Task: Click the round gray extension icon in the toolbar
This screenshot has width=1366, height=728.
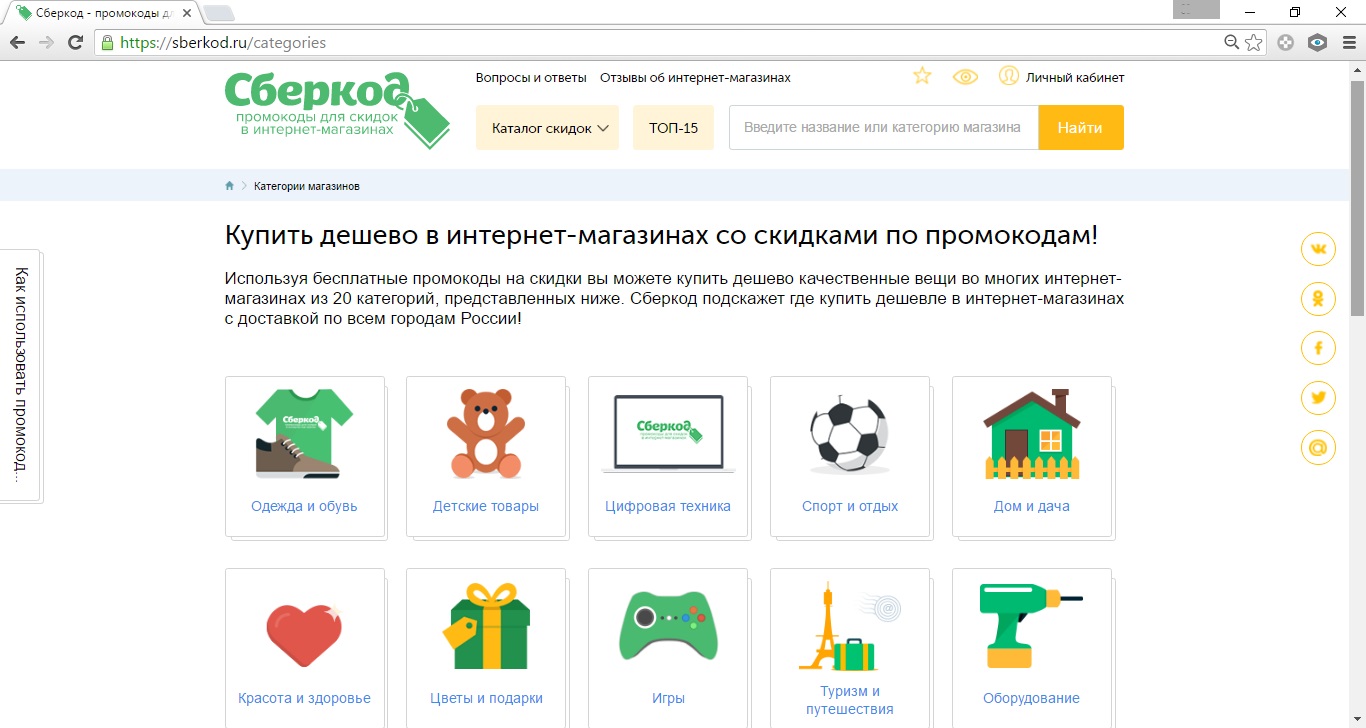Action: pos(1286,43)
